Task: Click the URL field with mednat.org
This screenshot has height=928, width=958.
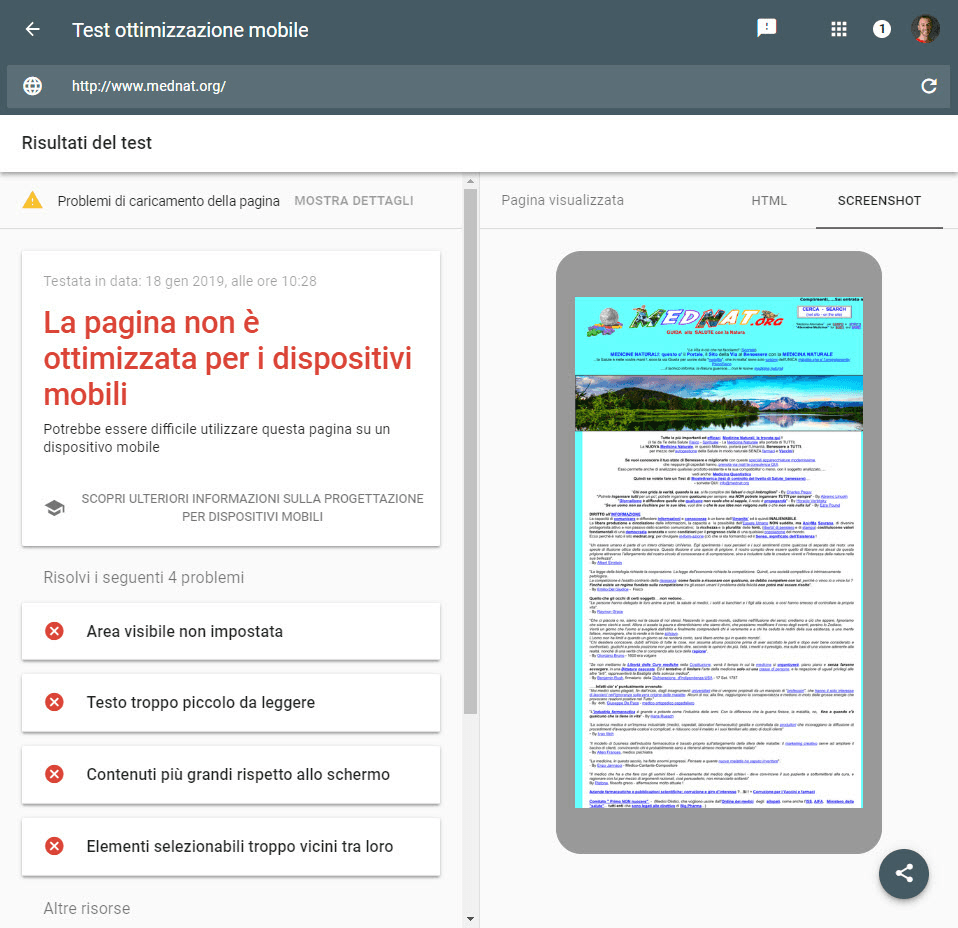Action: coord(480,86)
